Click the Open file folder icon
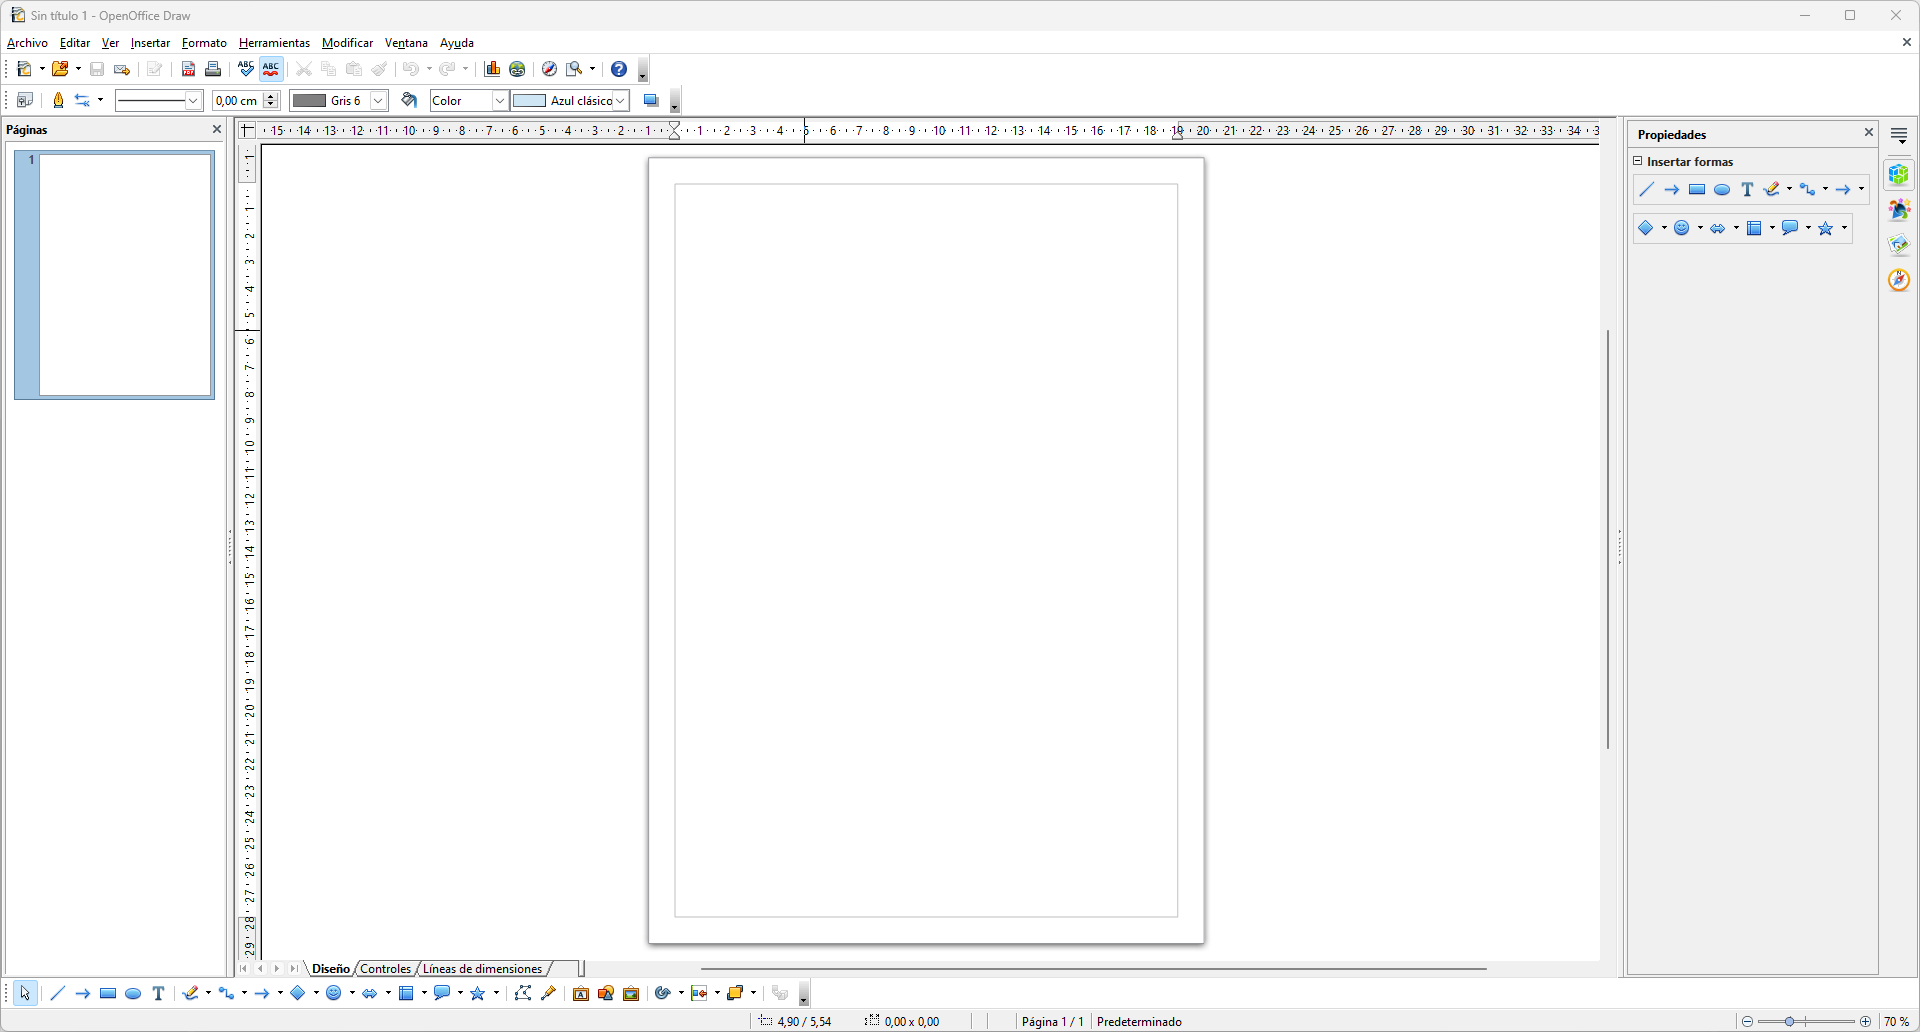This screenshot has width=1920, height=1032. [x=60, y=69]
